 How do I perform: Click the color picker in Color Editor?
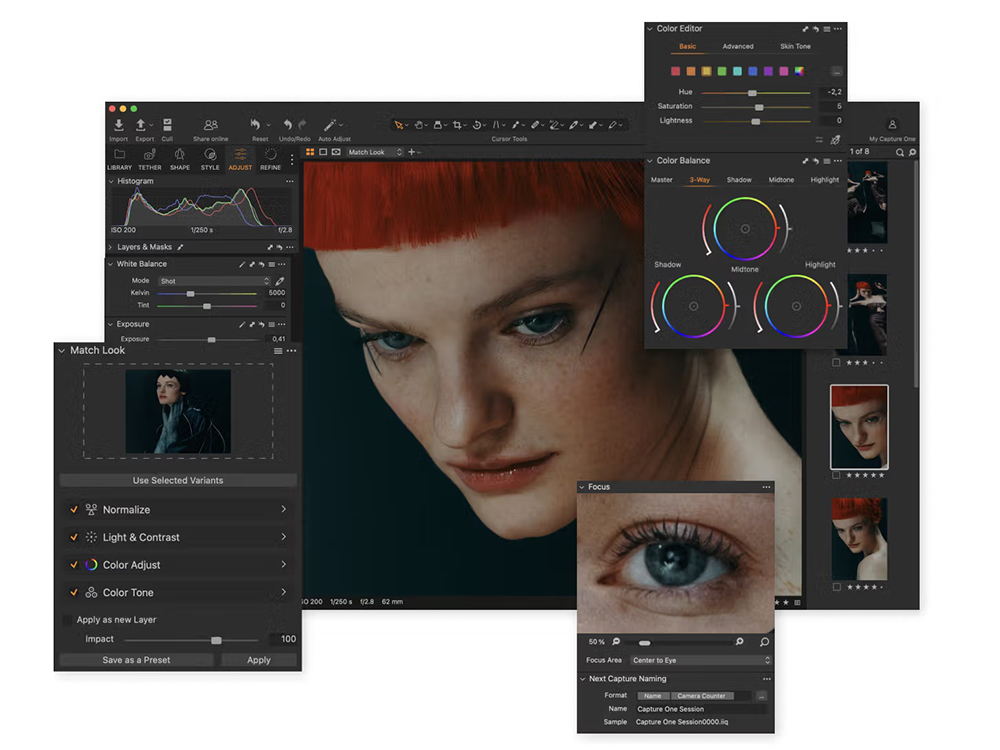click(x=835, y=141)
